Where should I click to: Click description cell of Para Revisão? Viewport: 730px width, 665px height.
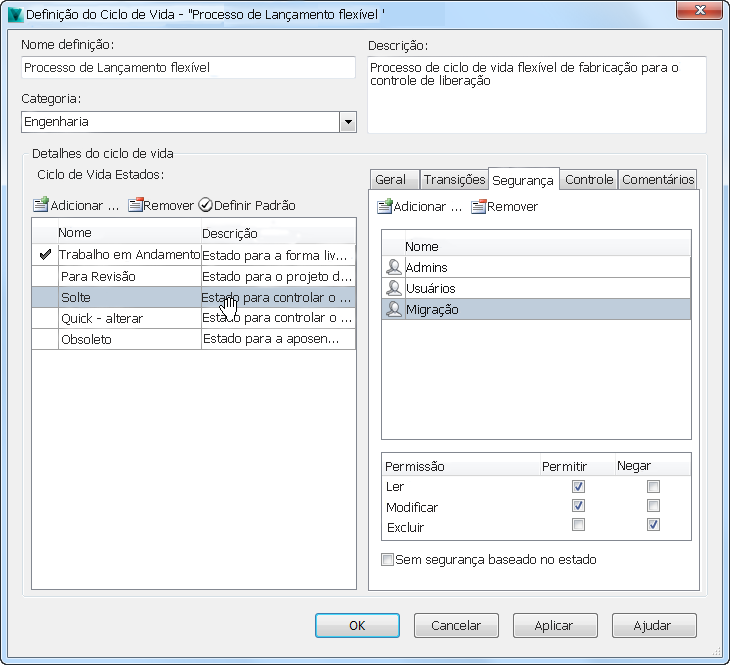tap(278, 276)
